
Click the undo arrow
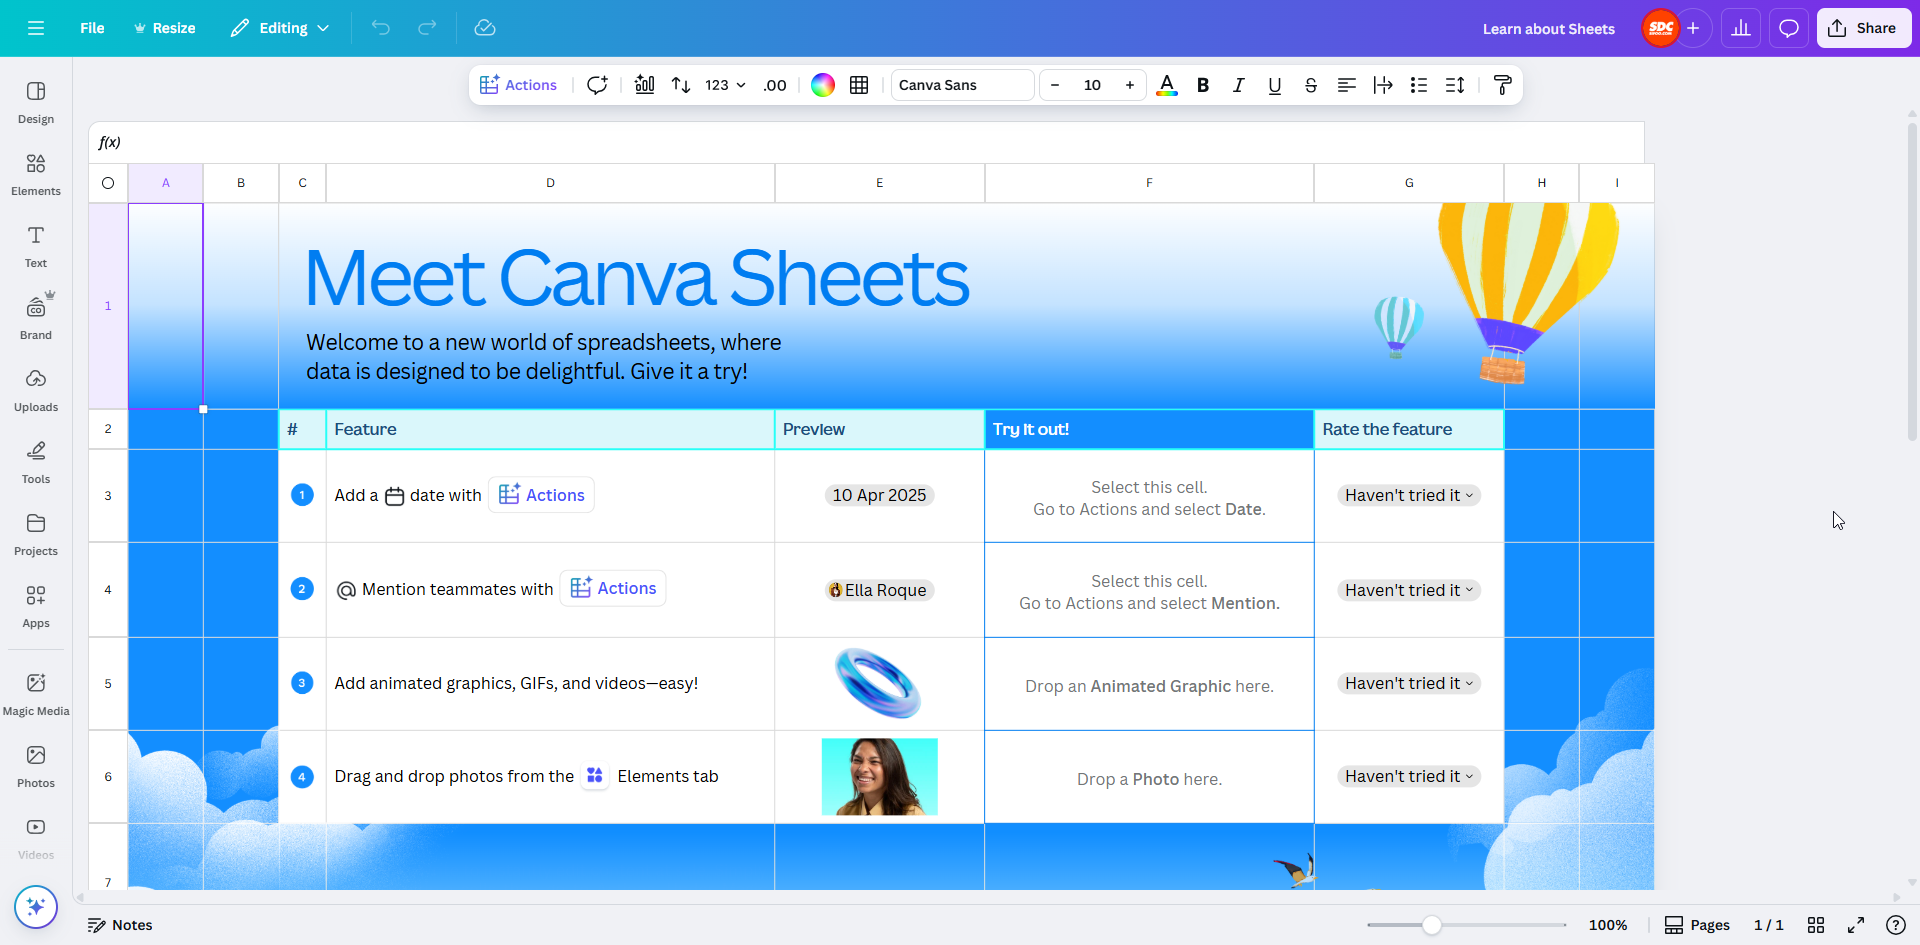coord(381,28)
